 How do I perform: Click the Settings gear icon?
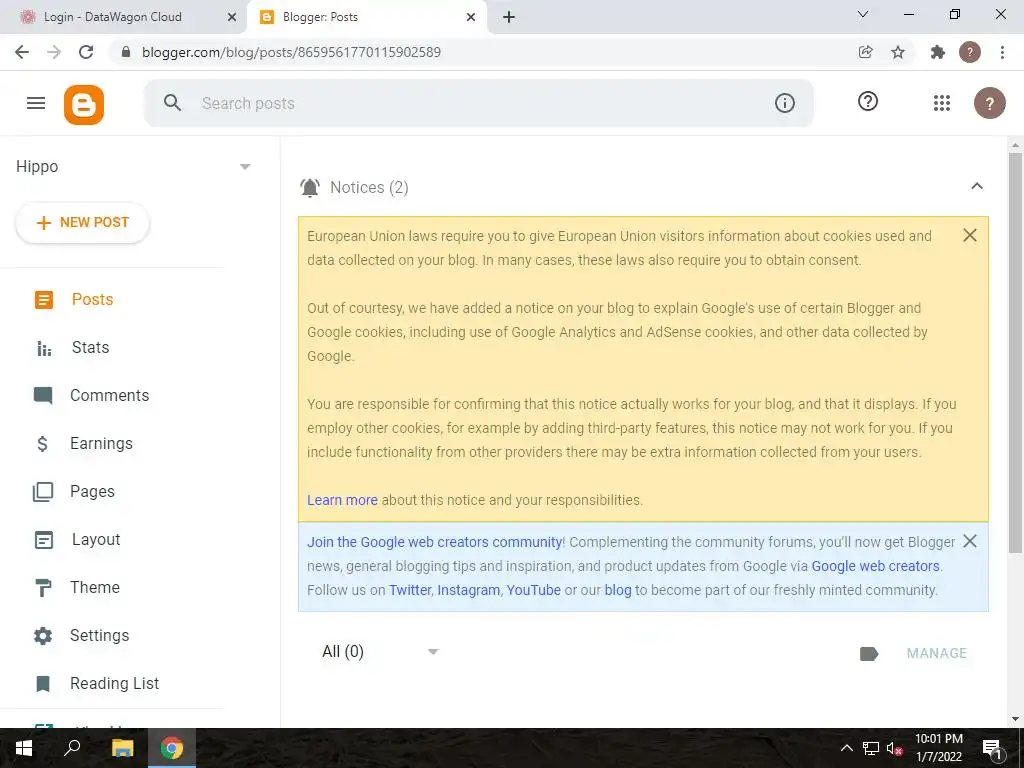pos(43,635)
